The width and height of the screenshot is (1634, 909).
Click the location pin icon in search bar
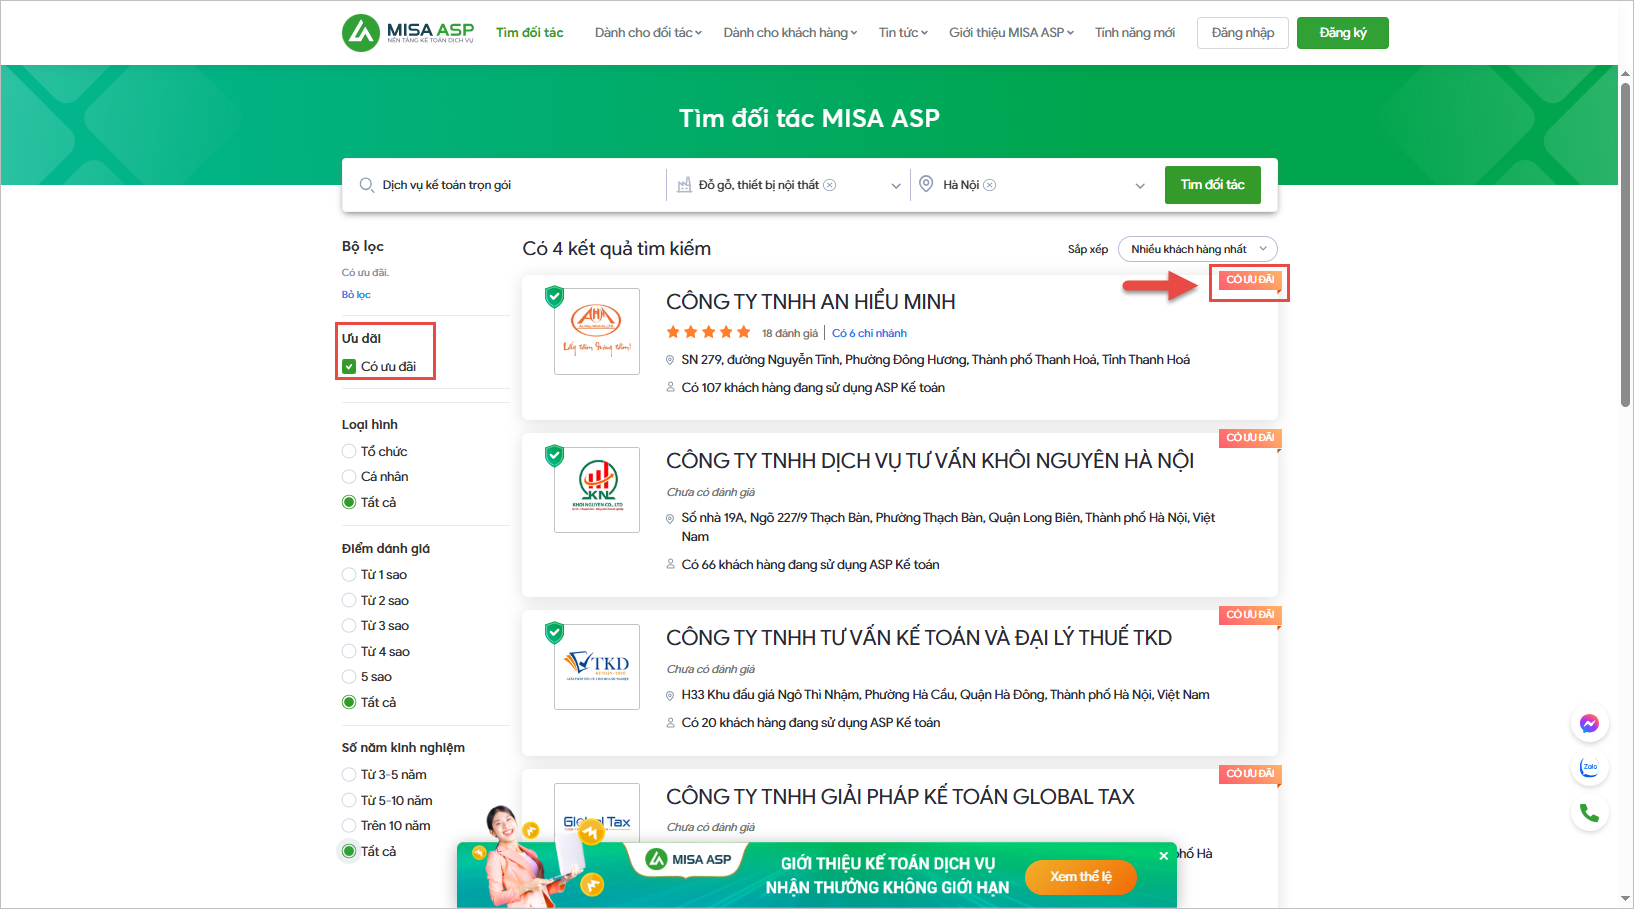926,184
